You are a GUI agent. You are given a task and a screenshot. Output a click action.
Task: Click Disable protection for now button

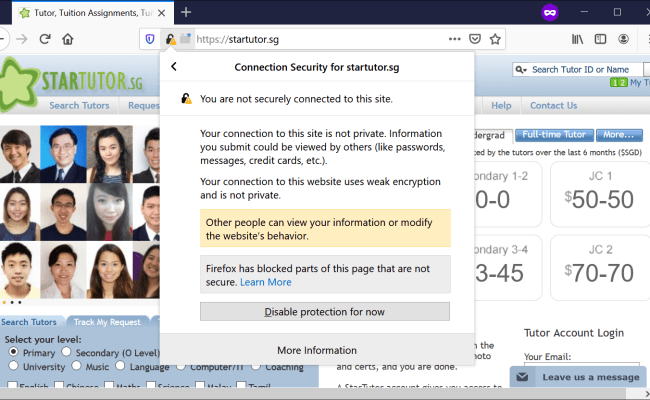pos(325,311)
